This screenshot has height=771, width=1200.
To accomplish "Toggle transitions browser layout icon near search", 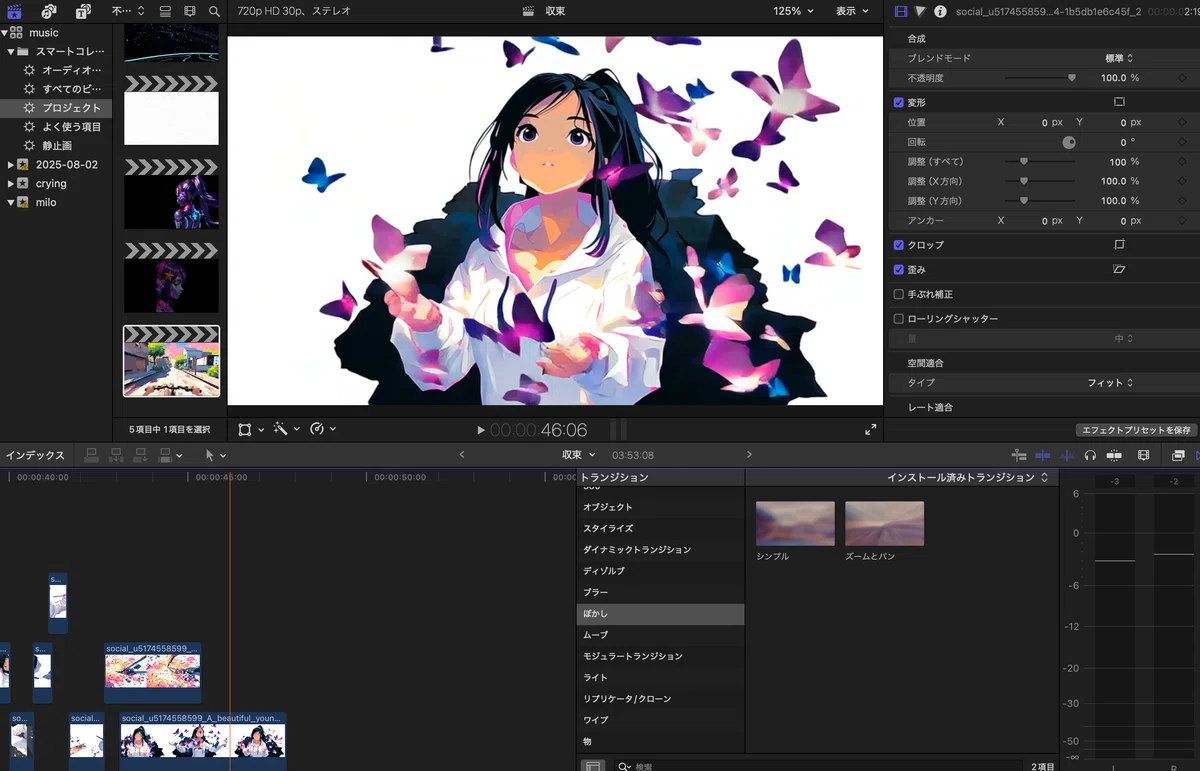I will 593,766.
